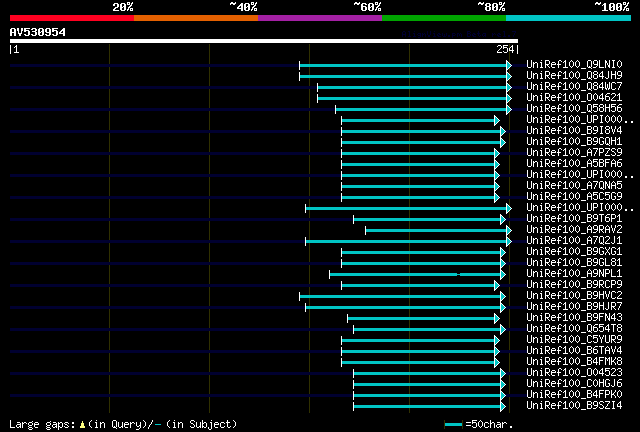
Task: Select the UniRef100_B9GL81 label
Action: click(574, 263)
